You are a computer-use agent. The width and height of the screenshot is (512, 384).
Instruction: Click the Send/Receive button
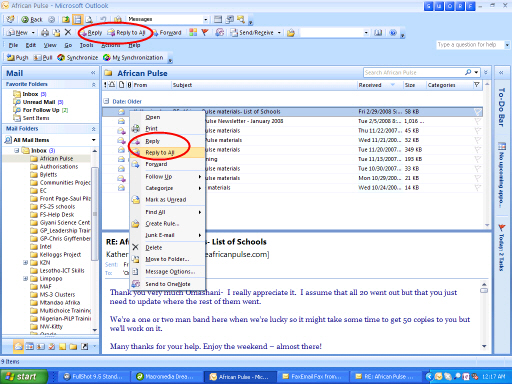(x=253, y=33)
